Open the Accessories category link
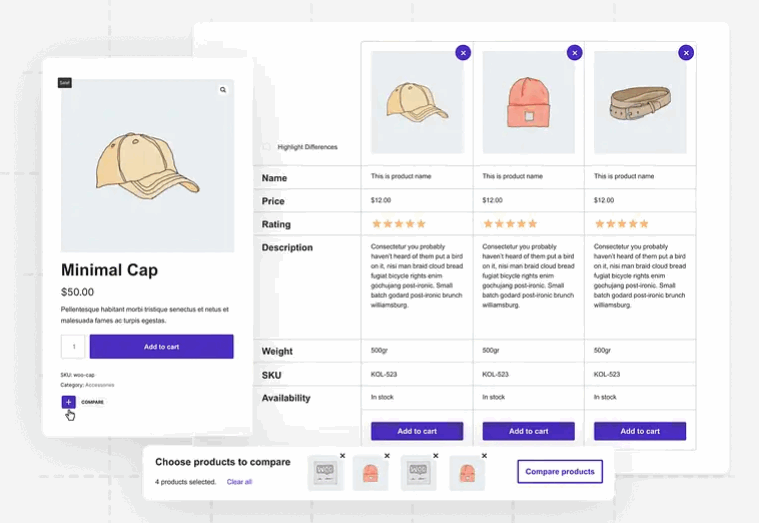This screenshot has width=759, height=523. coord(100,385)
